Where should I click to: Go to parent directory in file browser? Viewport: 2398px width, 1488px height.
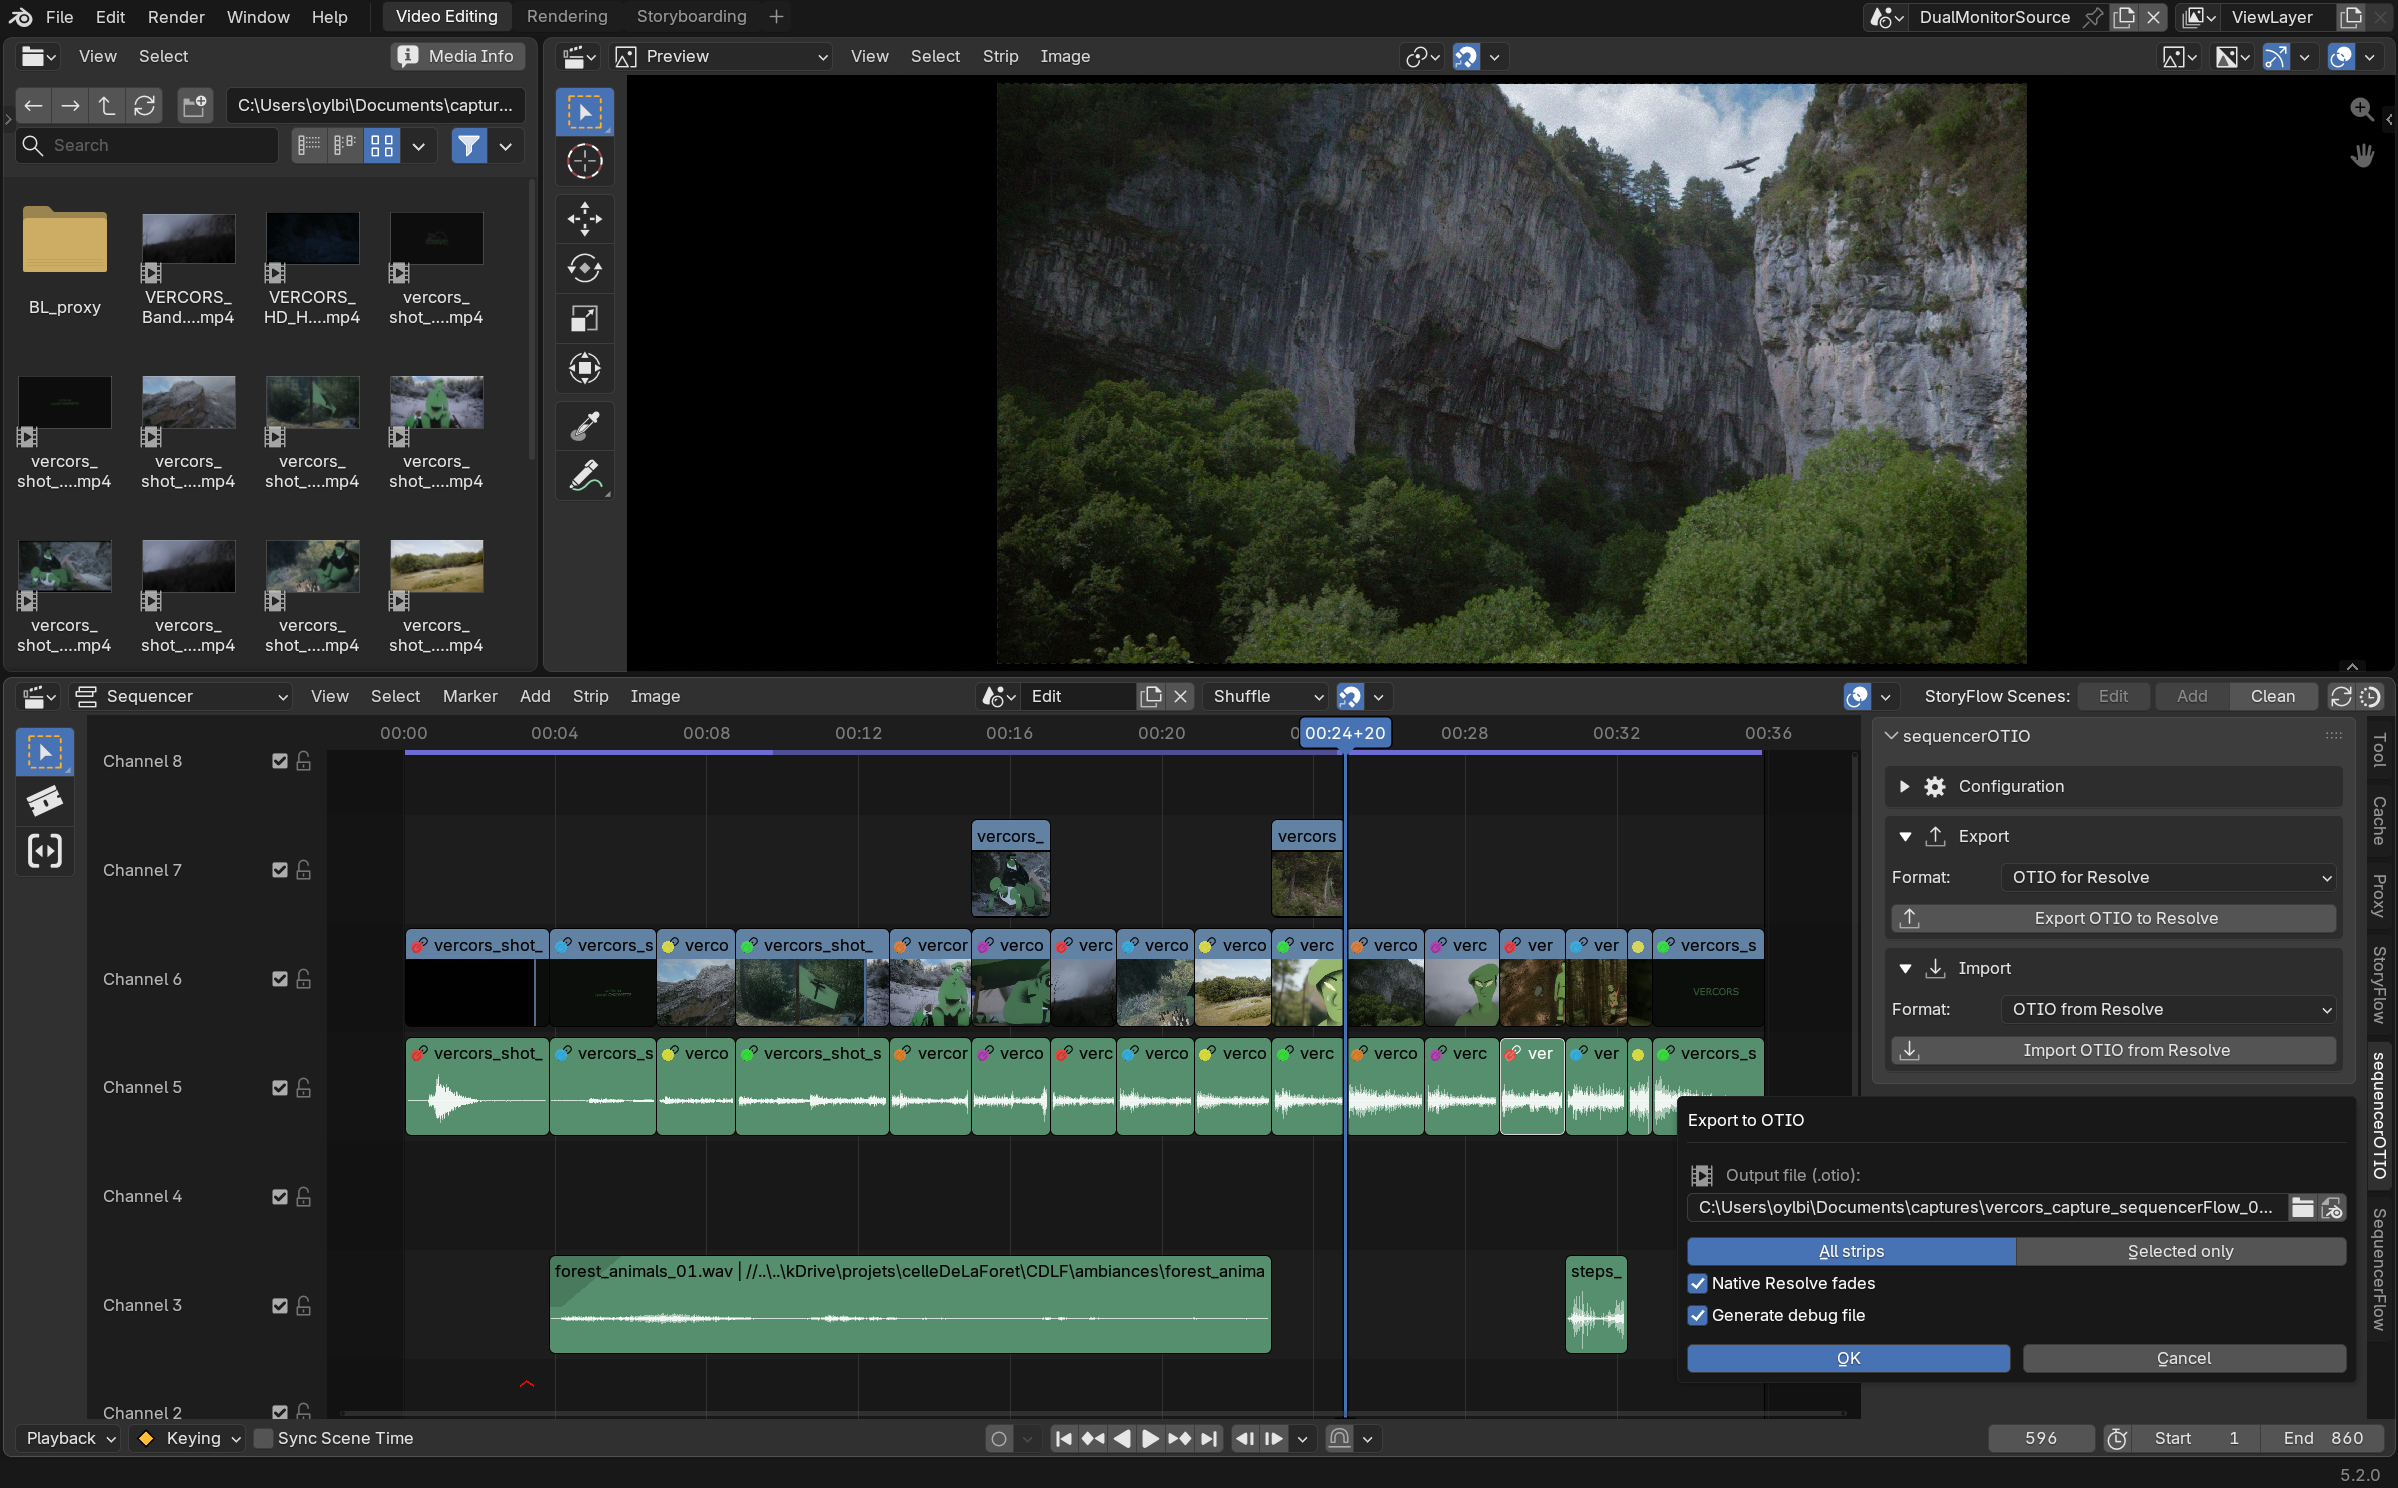coord(107,105)
